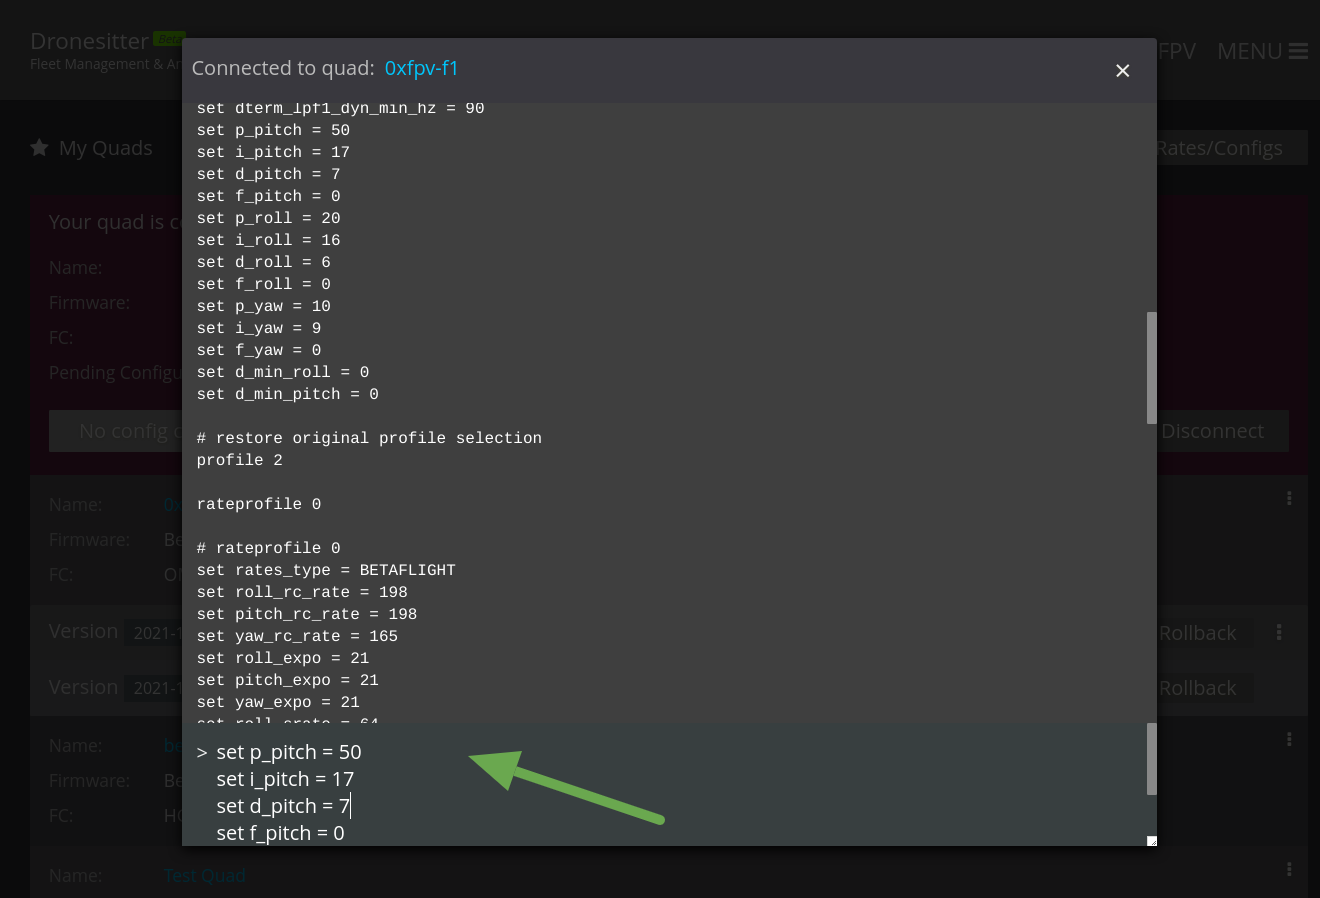Click the Disconnect button
Image resolution: width=1320 pixels, height=898 pixels.
1213,430
